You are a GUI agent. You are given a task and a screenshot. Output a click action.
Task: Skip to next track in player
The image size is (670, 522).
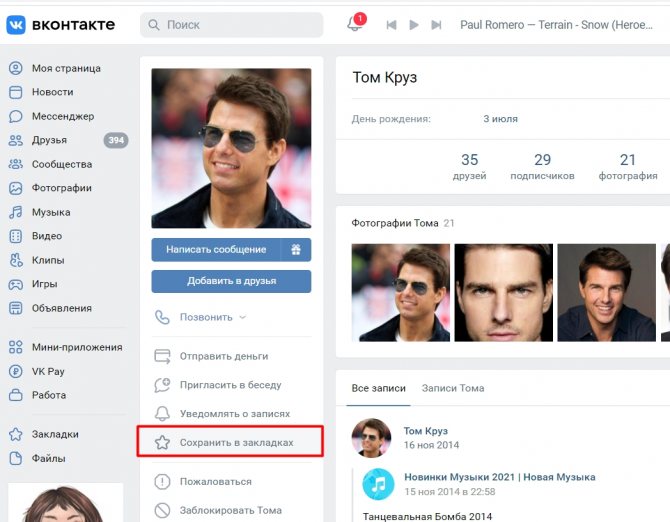[x=436, y=25]
